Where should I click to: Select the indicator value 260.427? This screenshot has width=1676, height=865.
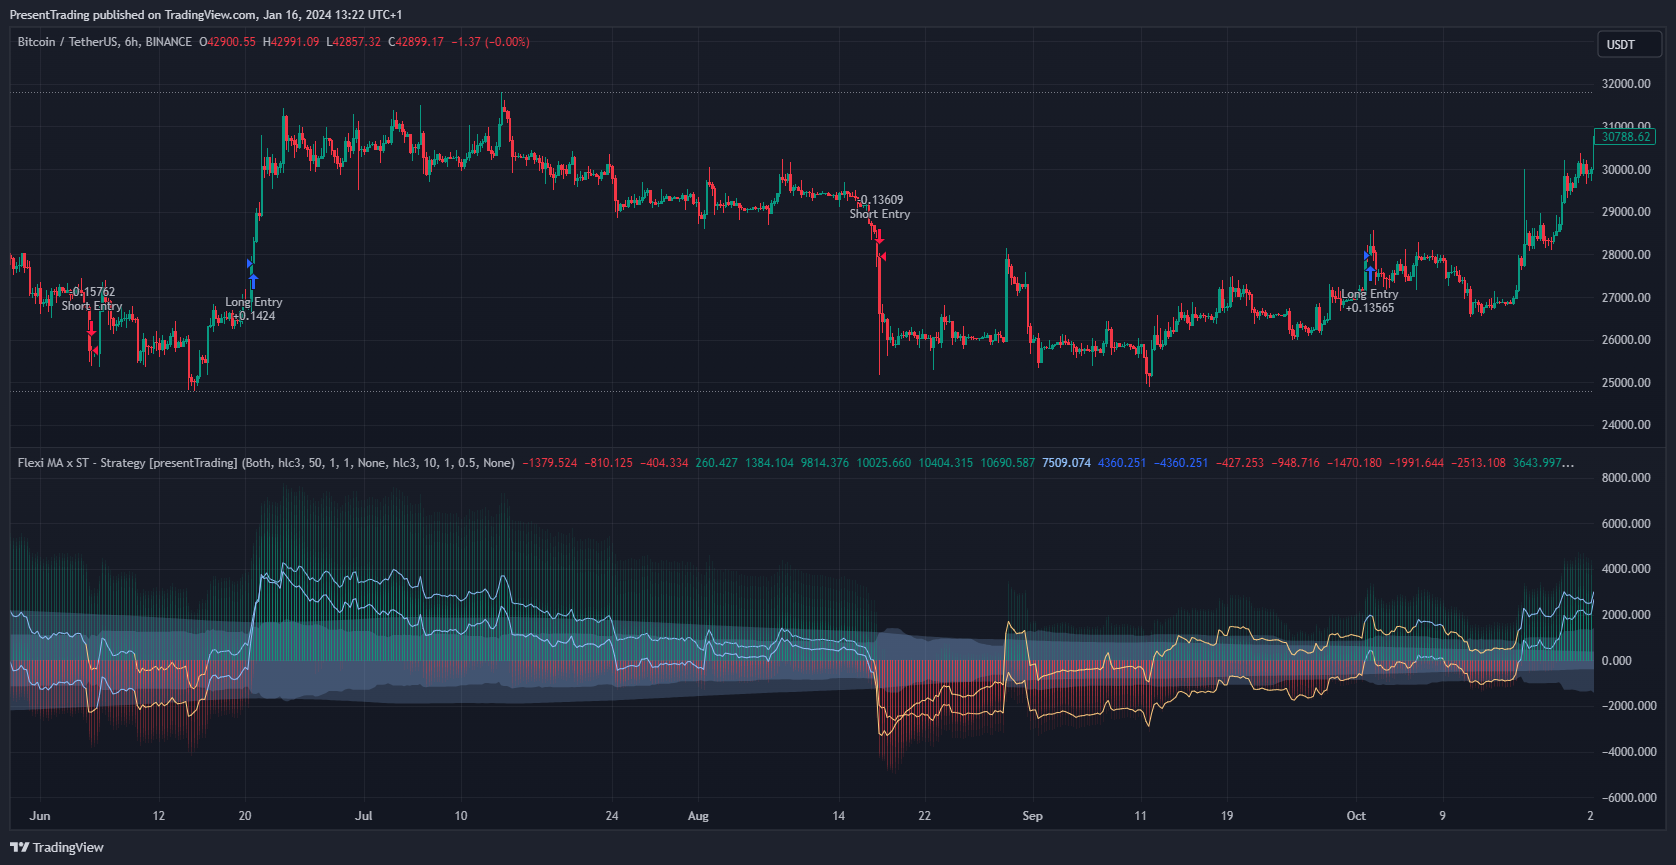point(717,463)
